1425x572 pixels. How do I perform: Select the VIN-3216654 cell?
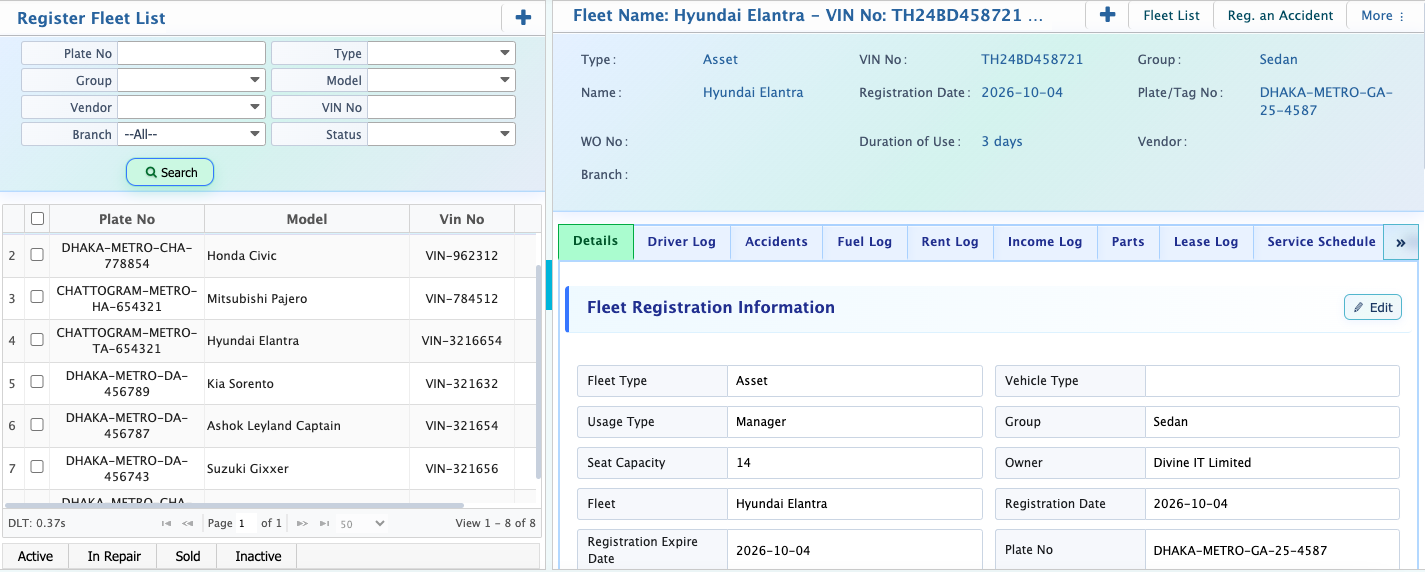[462, 341]
